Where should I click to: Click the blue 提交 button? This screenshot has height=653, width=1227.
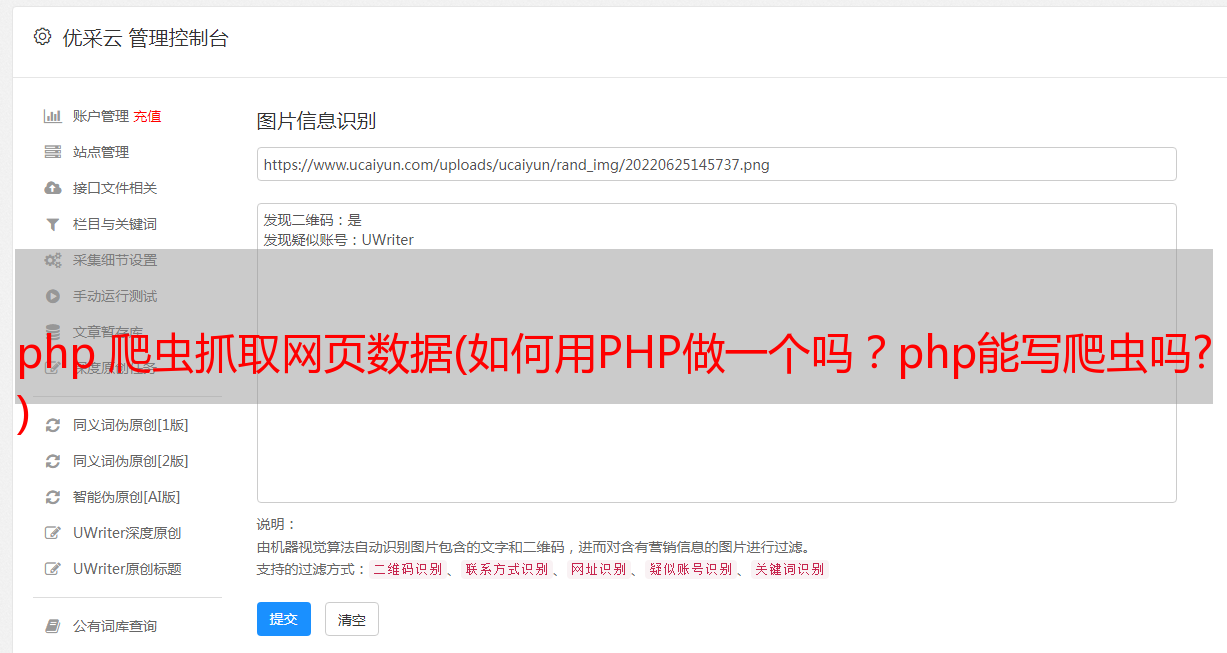point(284,619)
